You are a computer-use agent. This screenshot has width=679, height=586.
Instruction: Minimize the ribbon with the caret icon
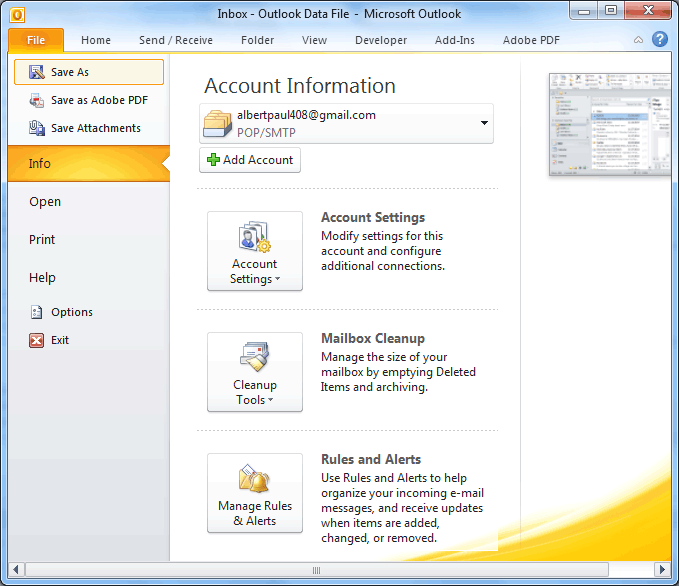[638, 40]
